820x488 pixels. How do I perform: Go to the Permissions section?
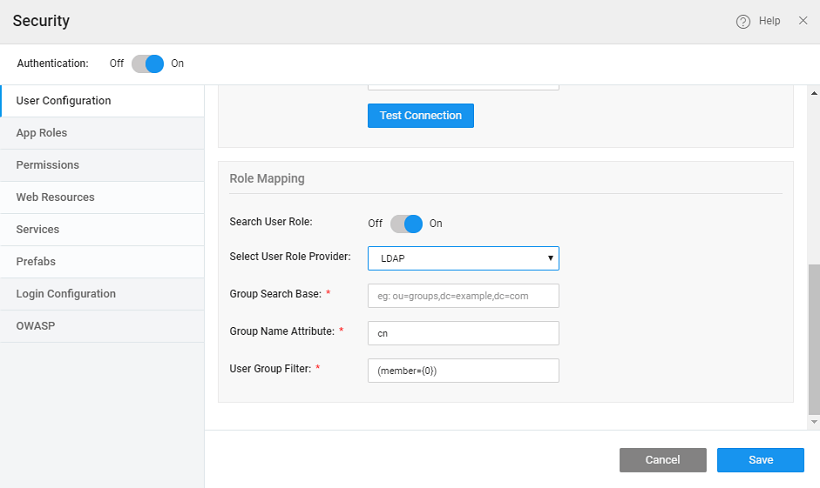(48, 165)
